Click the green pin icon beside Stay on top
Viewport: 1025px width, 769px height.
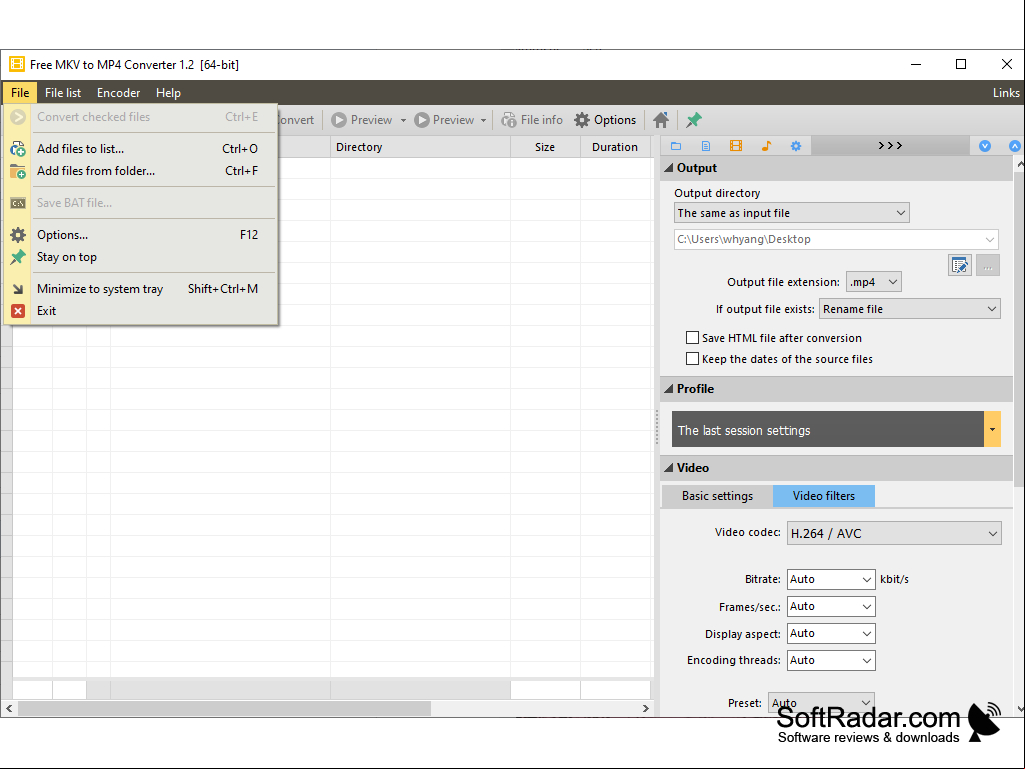coord(18,257)
